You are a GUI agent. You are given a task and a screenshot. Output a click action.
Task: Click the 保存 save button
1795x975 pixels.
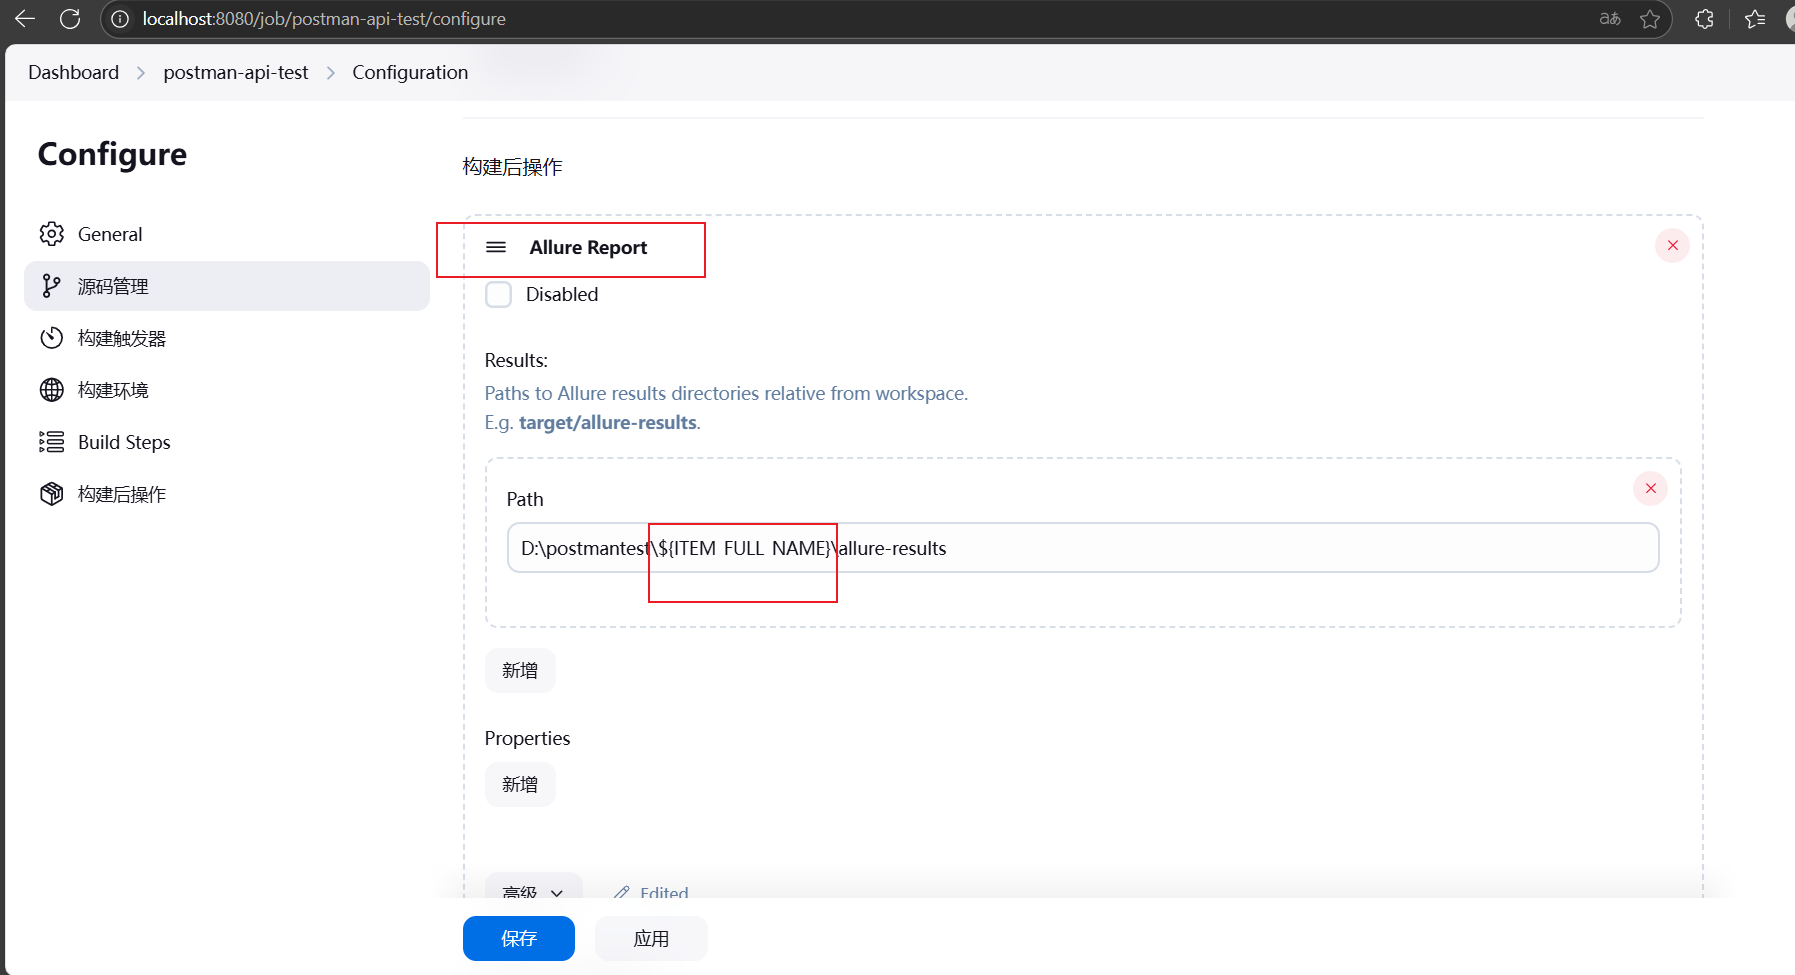tap(519, 938)
